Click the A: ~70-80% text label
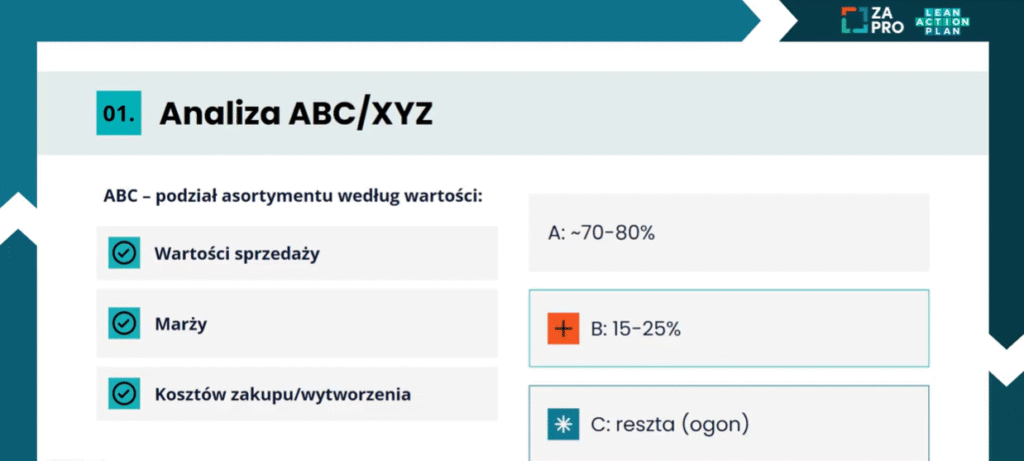The width and height of the screenshot is (1024, 461). [x=601, y=233]
